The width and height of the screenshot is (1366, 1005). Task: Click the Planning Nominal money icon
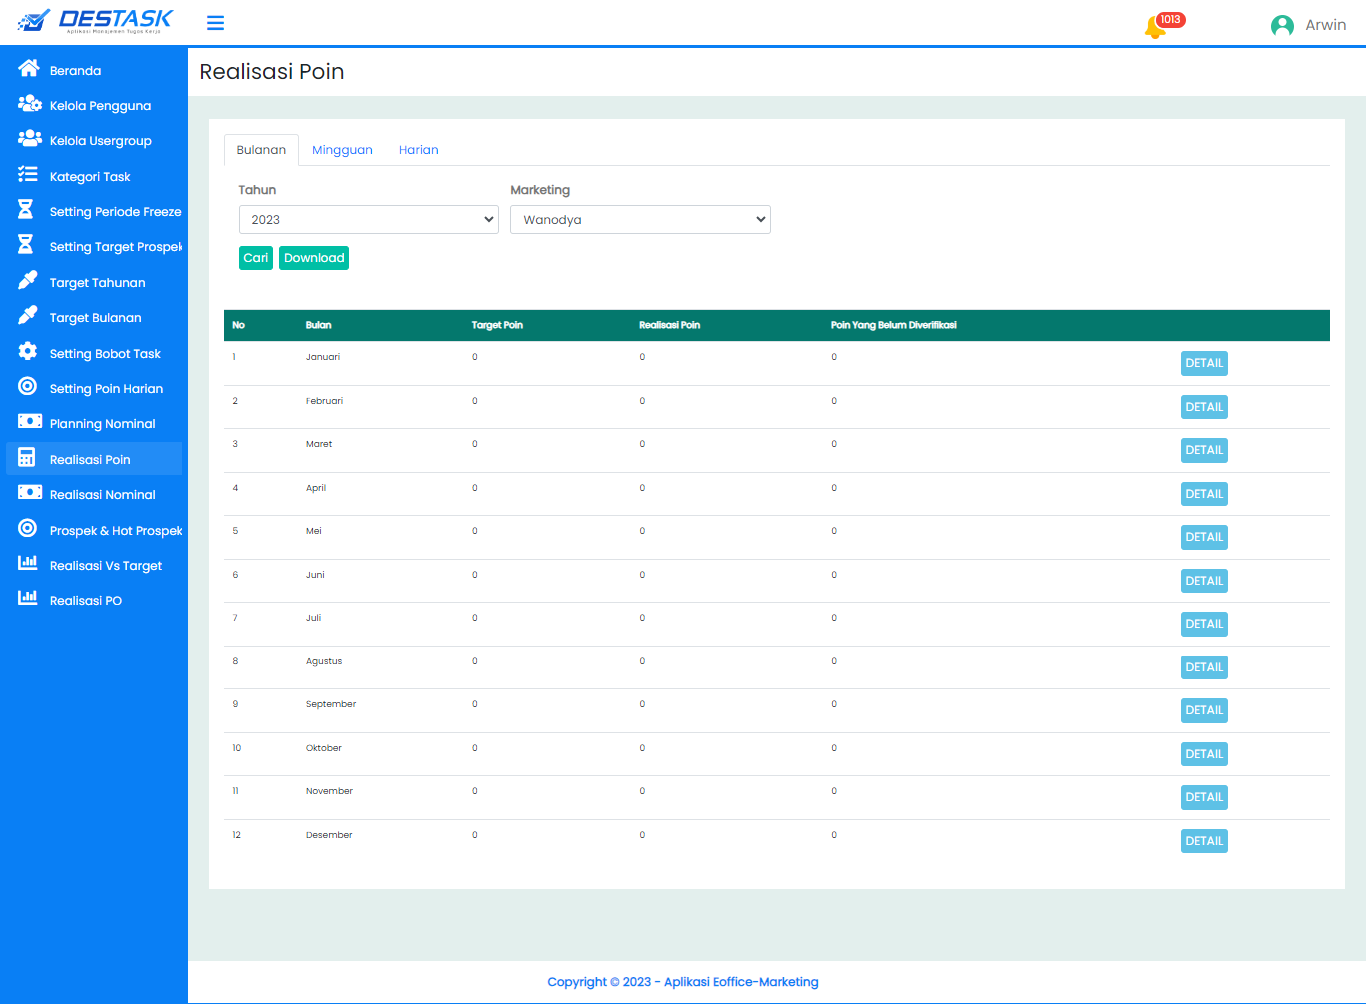point(29,422)
